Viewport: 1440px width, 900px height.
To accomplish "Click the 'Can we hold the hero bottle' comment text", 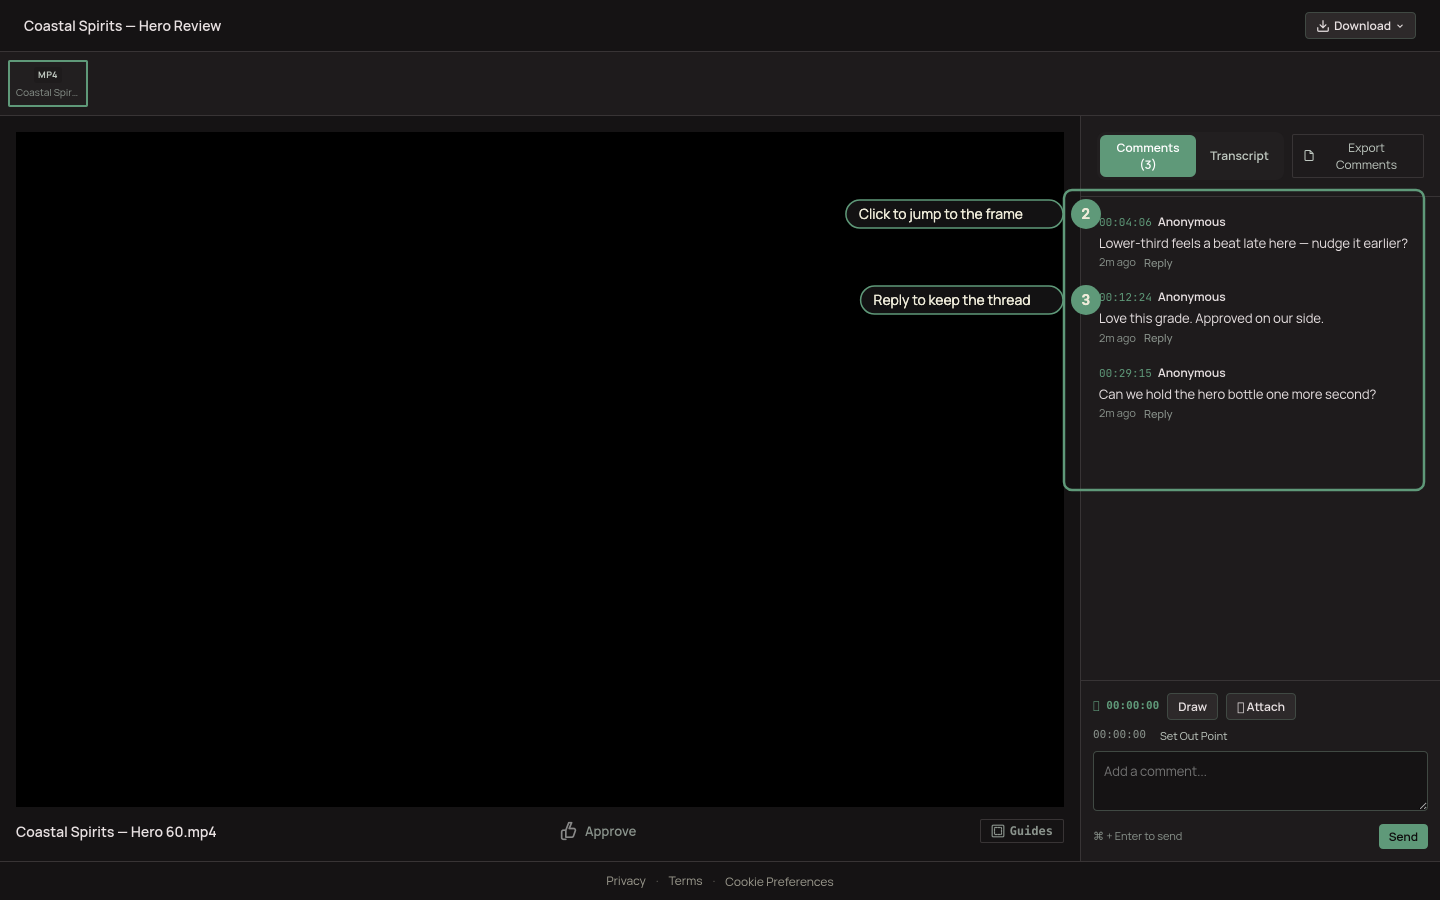I will (x=1237, y=394).
